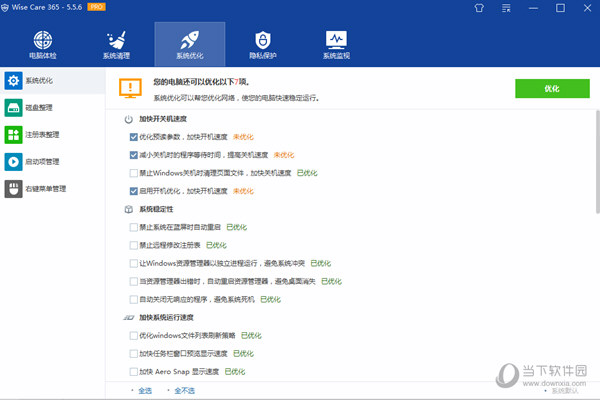Open 磁盘整理 disk defrag in sidebar

coord(52,108)
